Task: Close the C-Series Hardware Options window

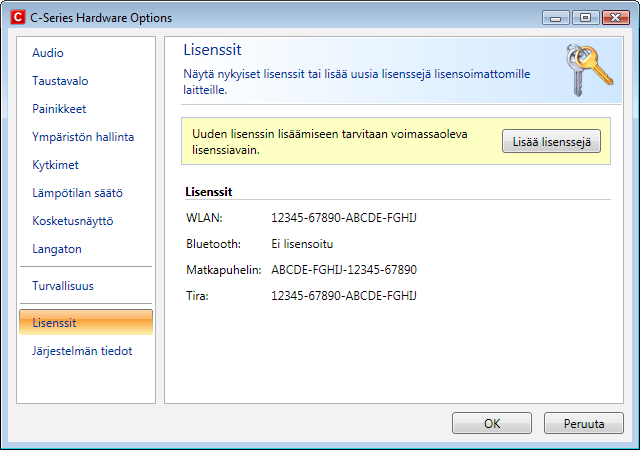Action: click(x=616, y=18)
